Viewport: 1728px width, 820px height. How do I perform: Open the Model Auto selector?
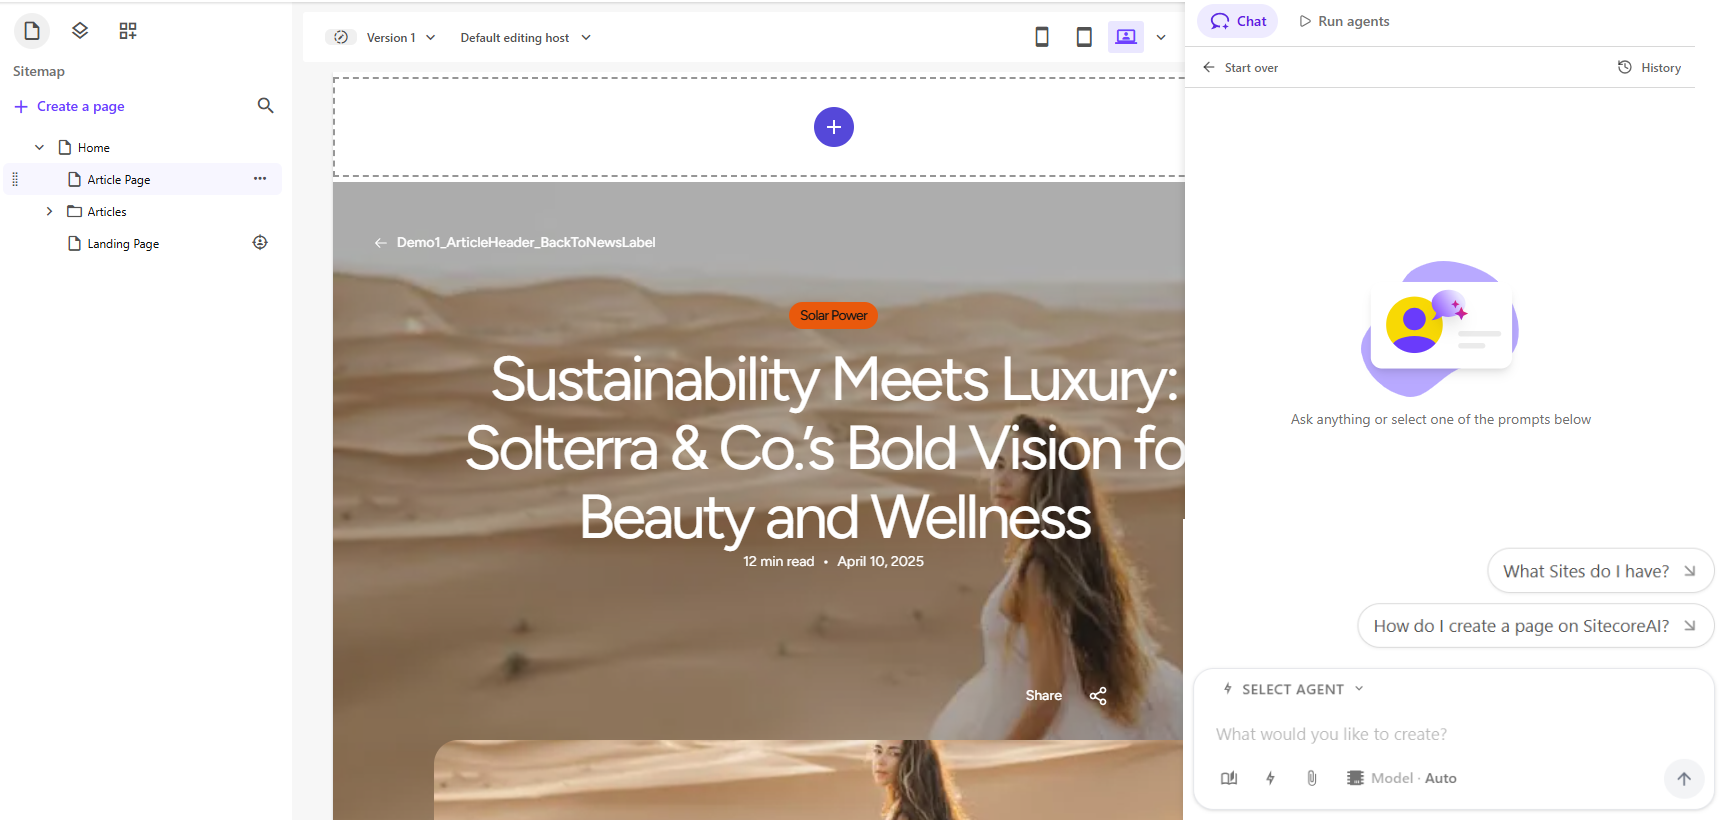click(1402, 778)
